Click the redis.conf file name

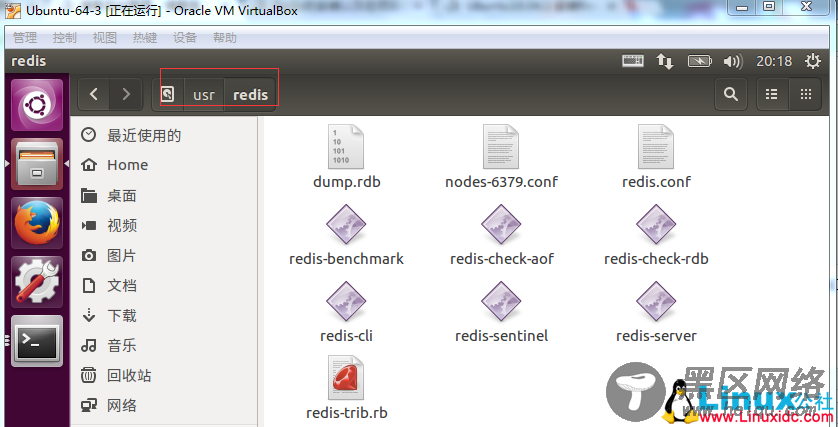tap(656, 182)
